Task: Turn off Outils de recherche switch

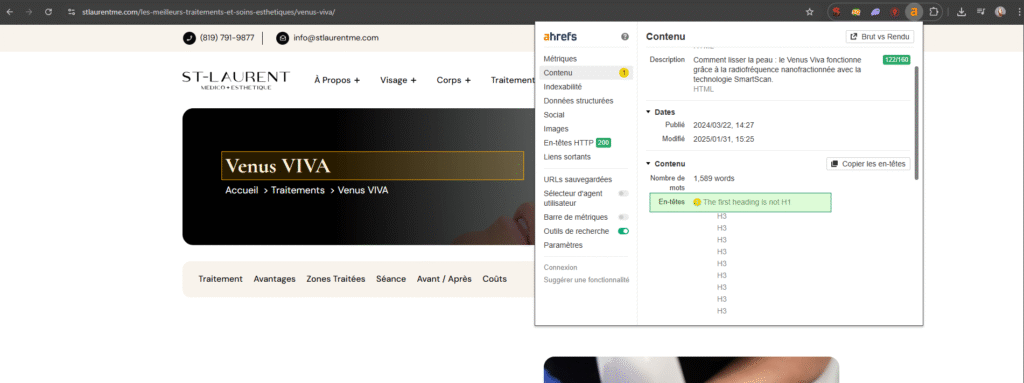Action: (623, 231)
